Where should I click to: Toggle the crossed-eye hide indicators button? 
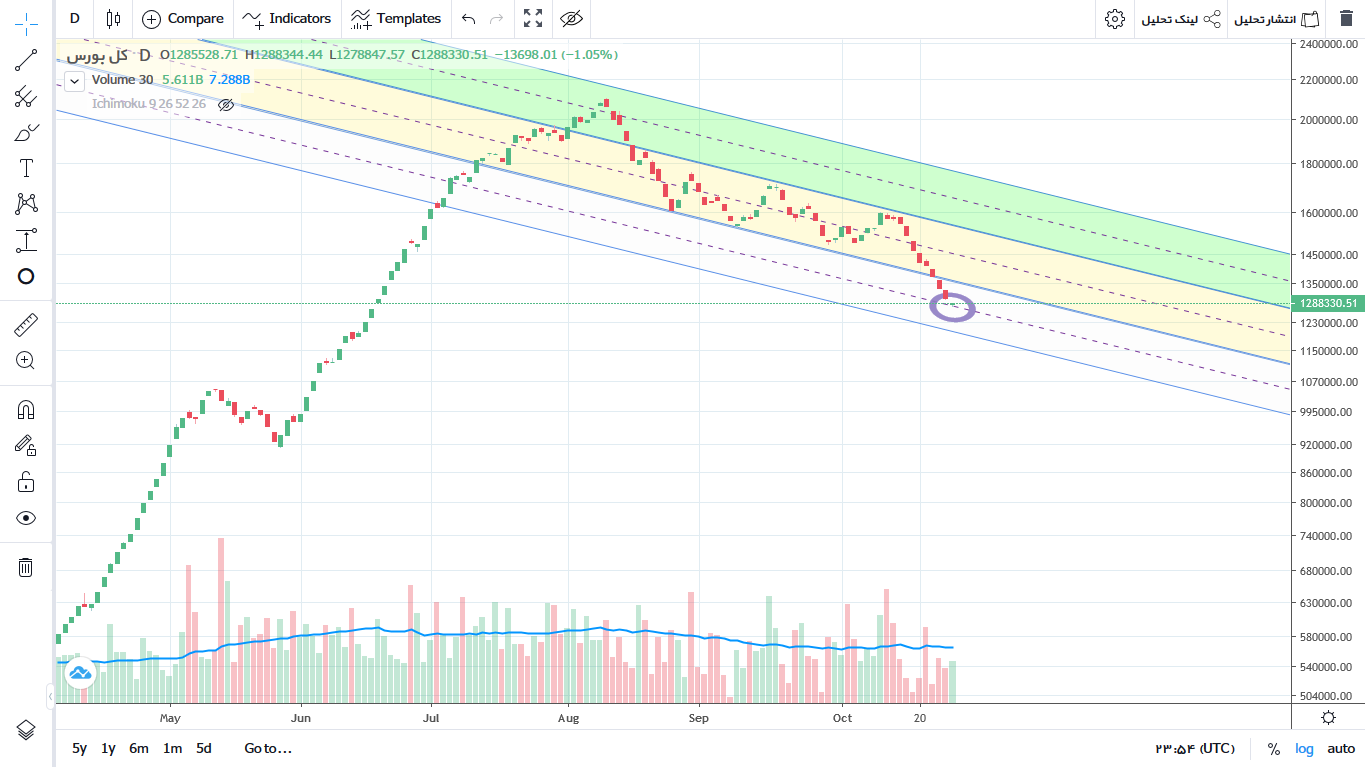coord(571,18)
